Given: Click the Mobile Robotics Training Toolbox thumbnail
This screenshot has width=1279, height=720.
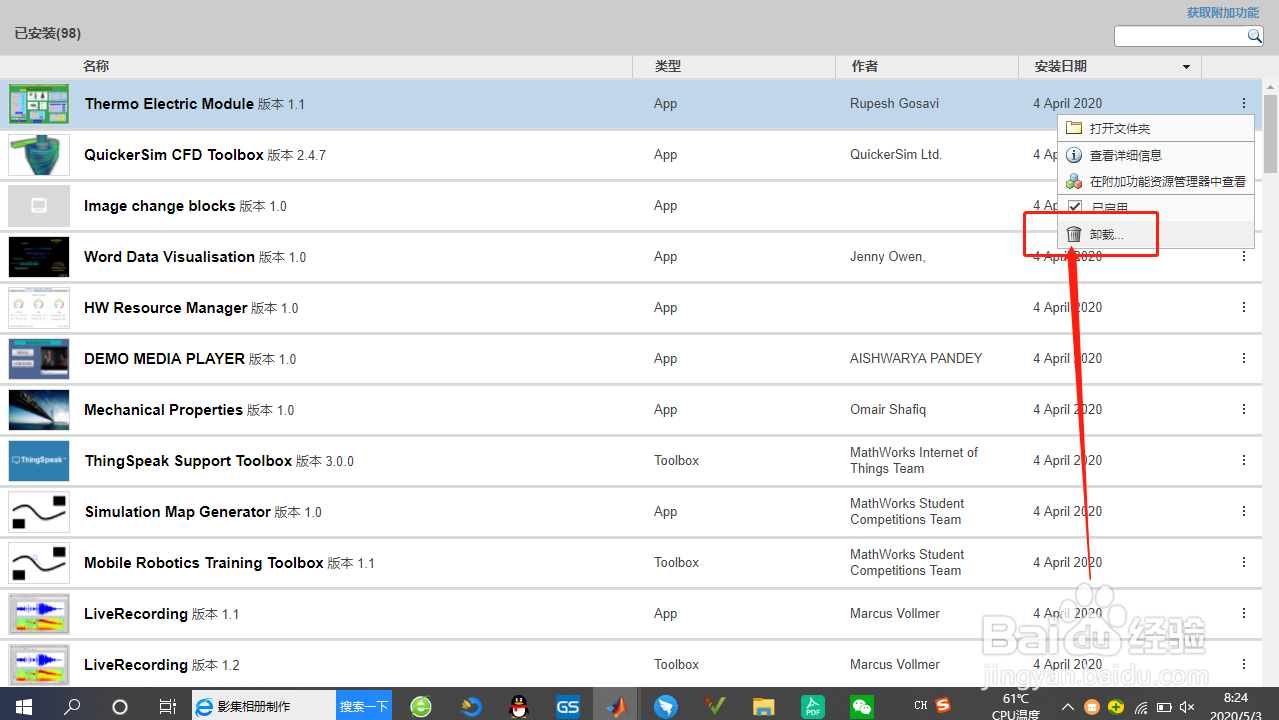Looking at the screenshot, I should pos(39,563).
